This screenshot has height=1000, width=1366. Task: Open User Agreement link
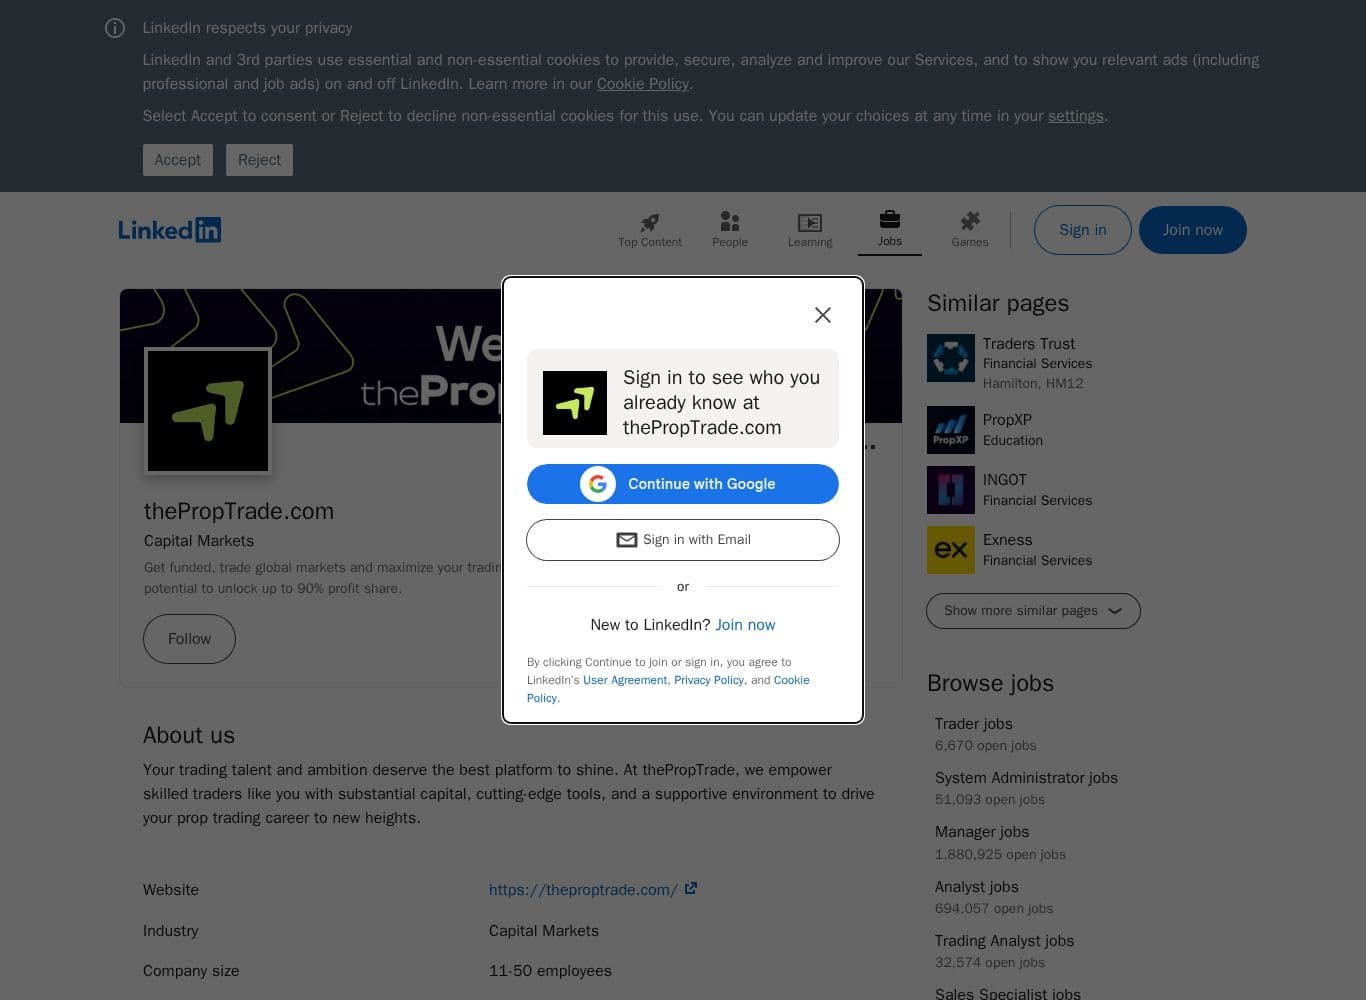(625, 680)
